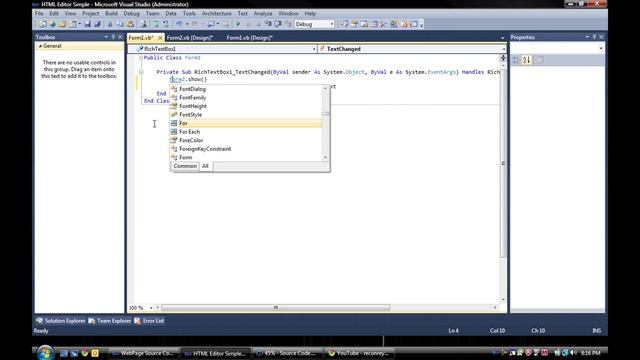640x360 pixels.
Task: Open the Error List bottom tab
Action: [x=149, y=321]
